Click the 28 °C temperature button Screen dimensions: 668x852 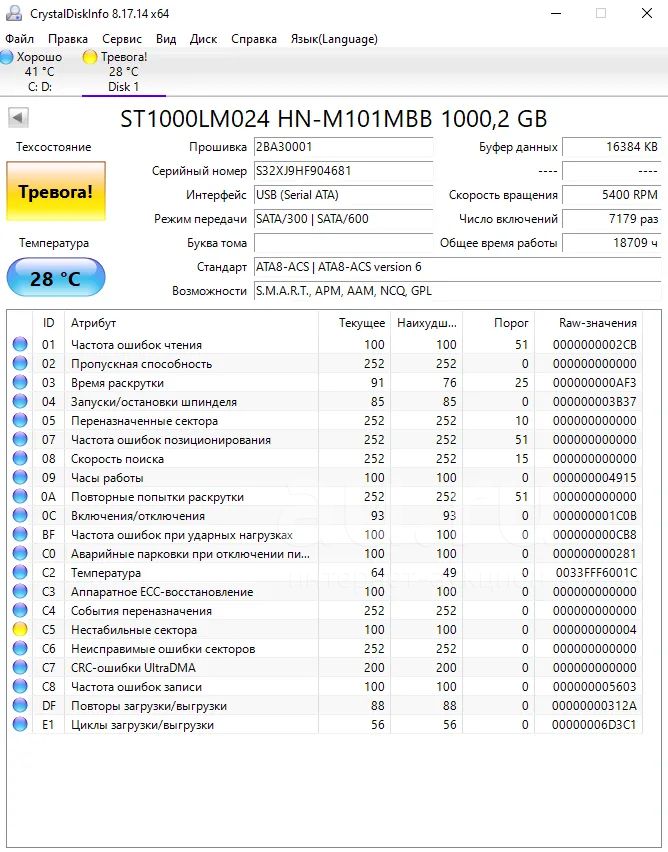click(x=55, y=278)
